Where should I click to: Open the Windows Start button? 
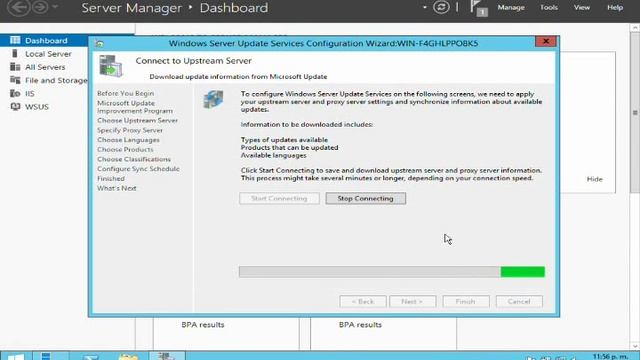(16, 356)
